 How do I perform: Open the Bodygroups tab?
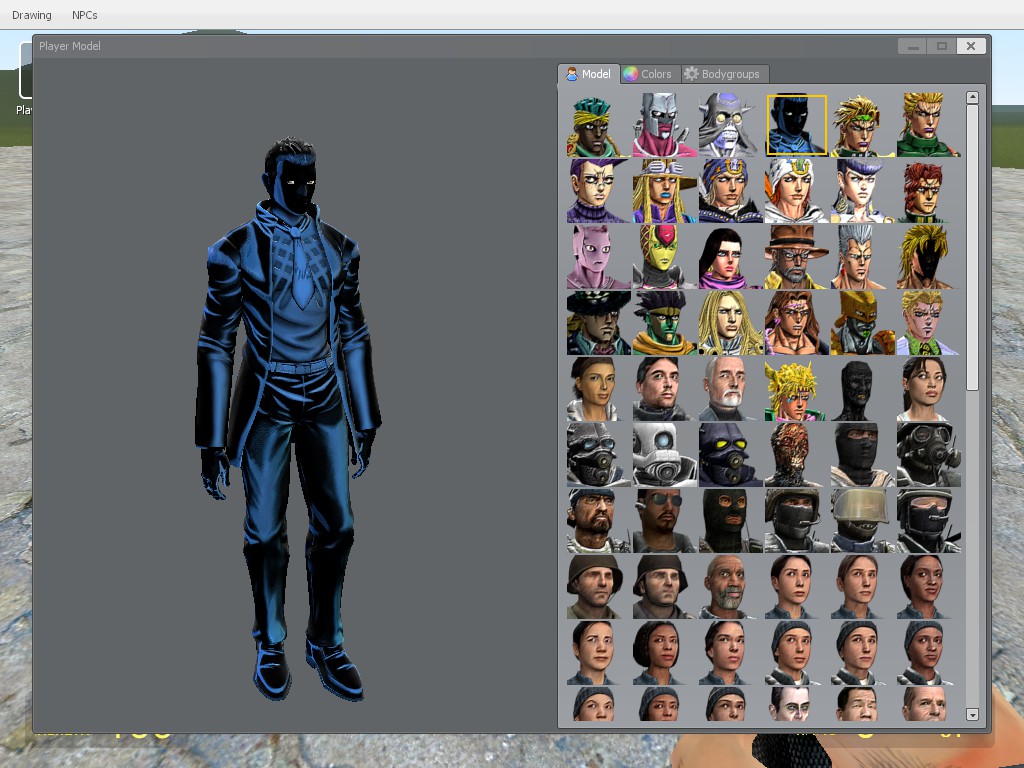[x=723, y=74]
